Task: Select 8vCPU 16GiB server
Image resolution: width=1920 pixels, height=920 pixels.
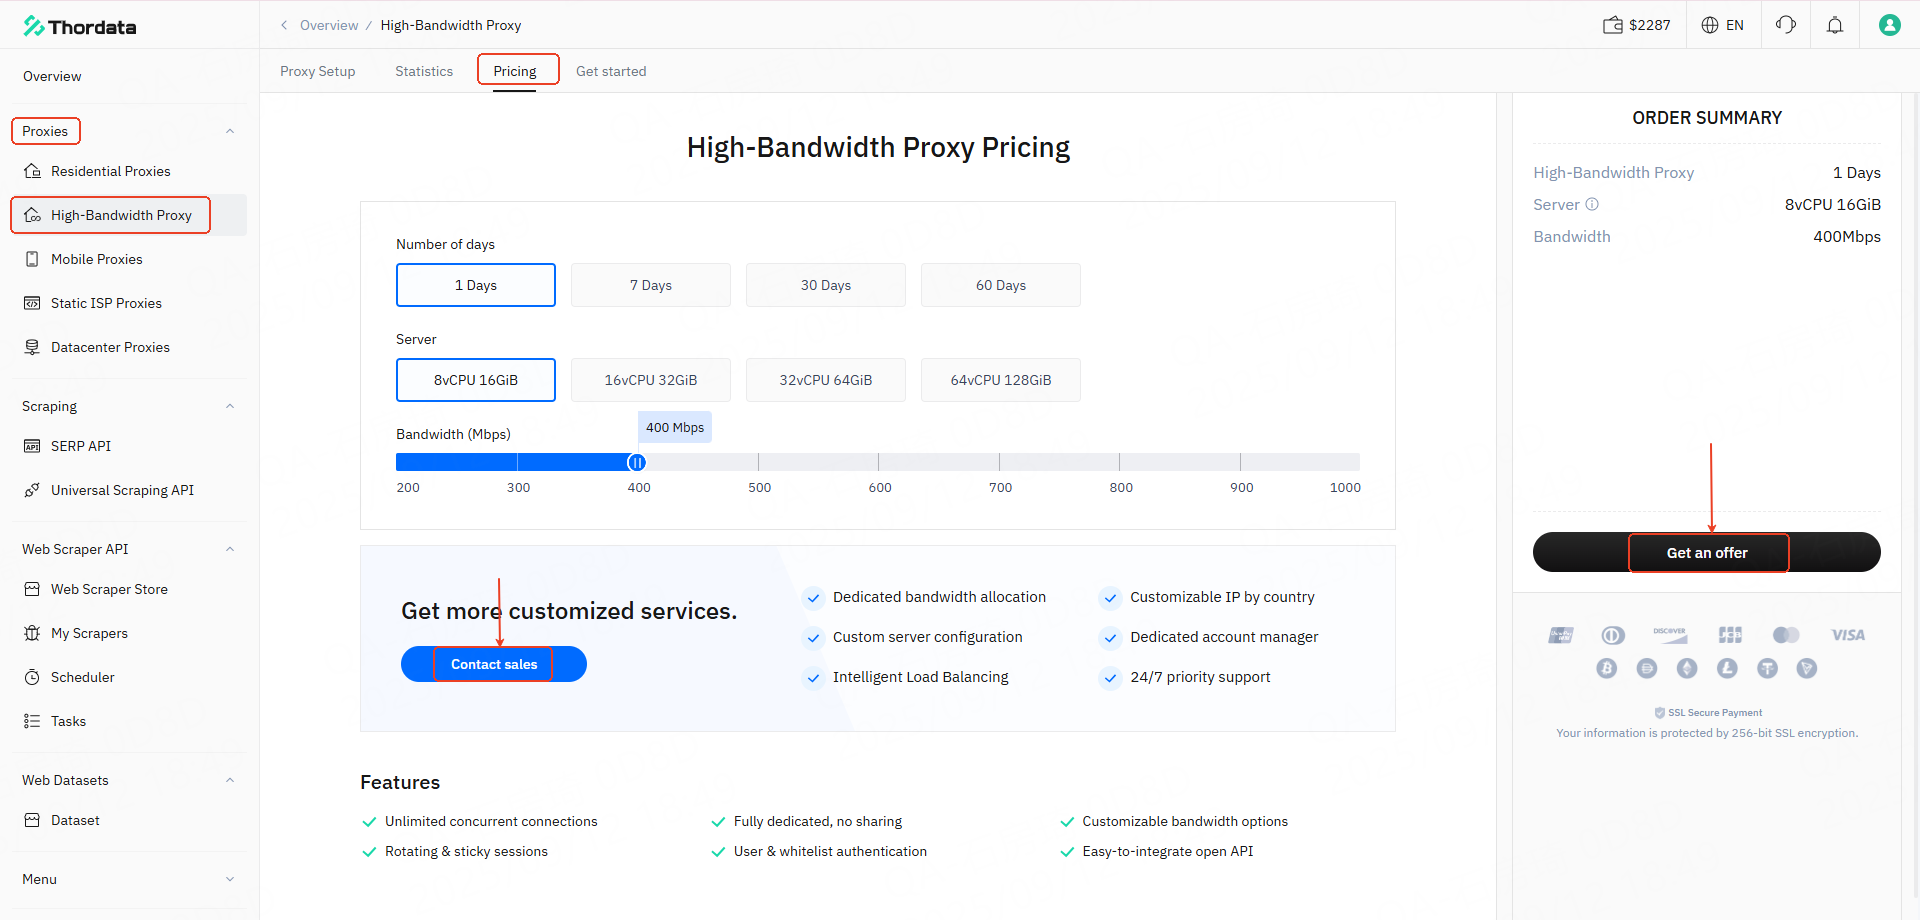Action: click(476, 380)
